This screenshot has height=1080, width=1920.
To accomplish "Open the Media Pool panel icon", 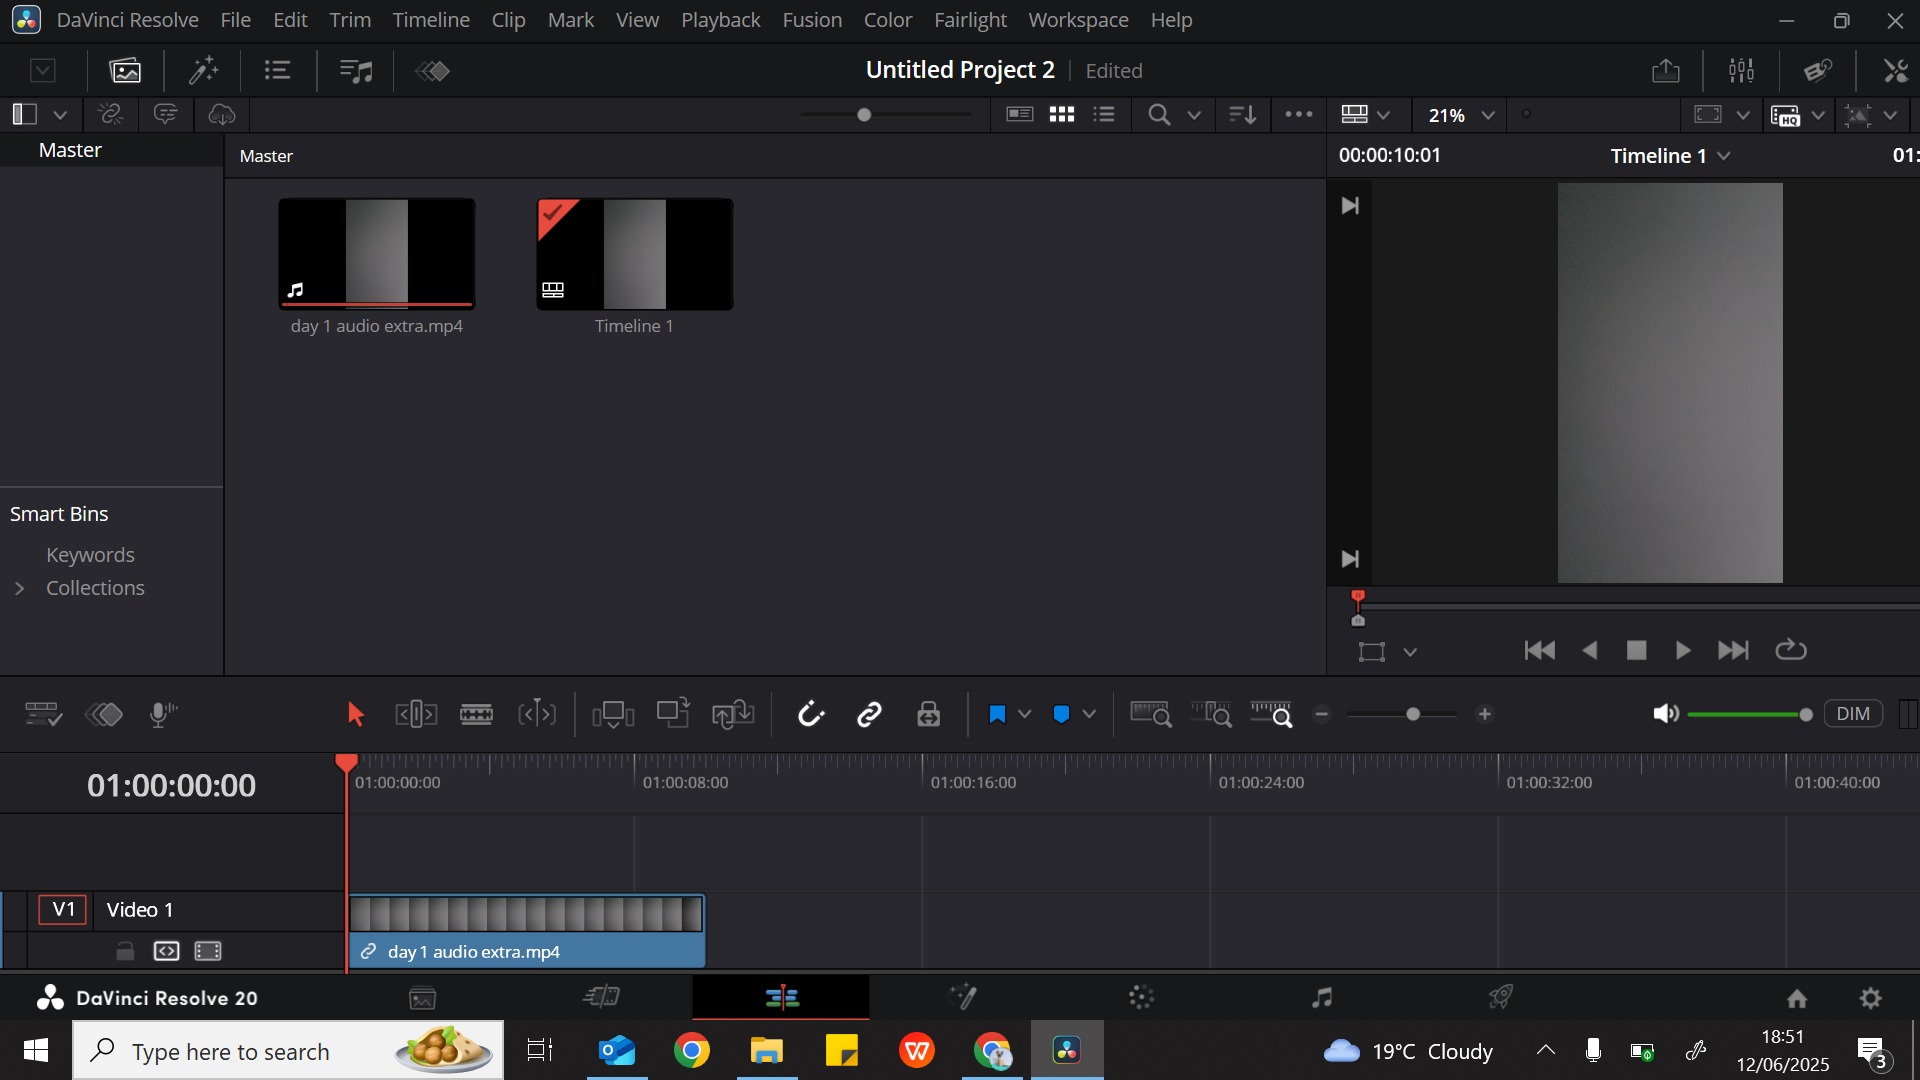I will pos(125,71).
